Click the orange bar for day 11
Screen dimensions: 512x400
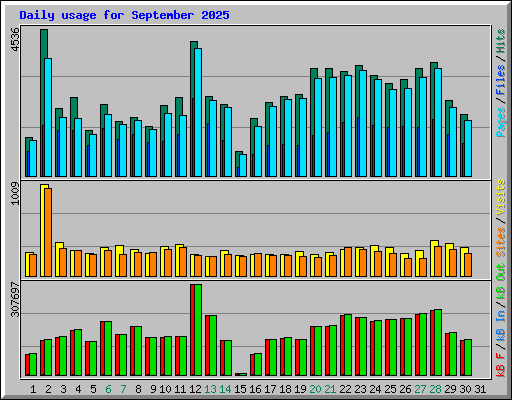point(183,262)
